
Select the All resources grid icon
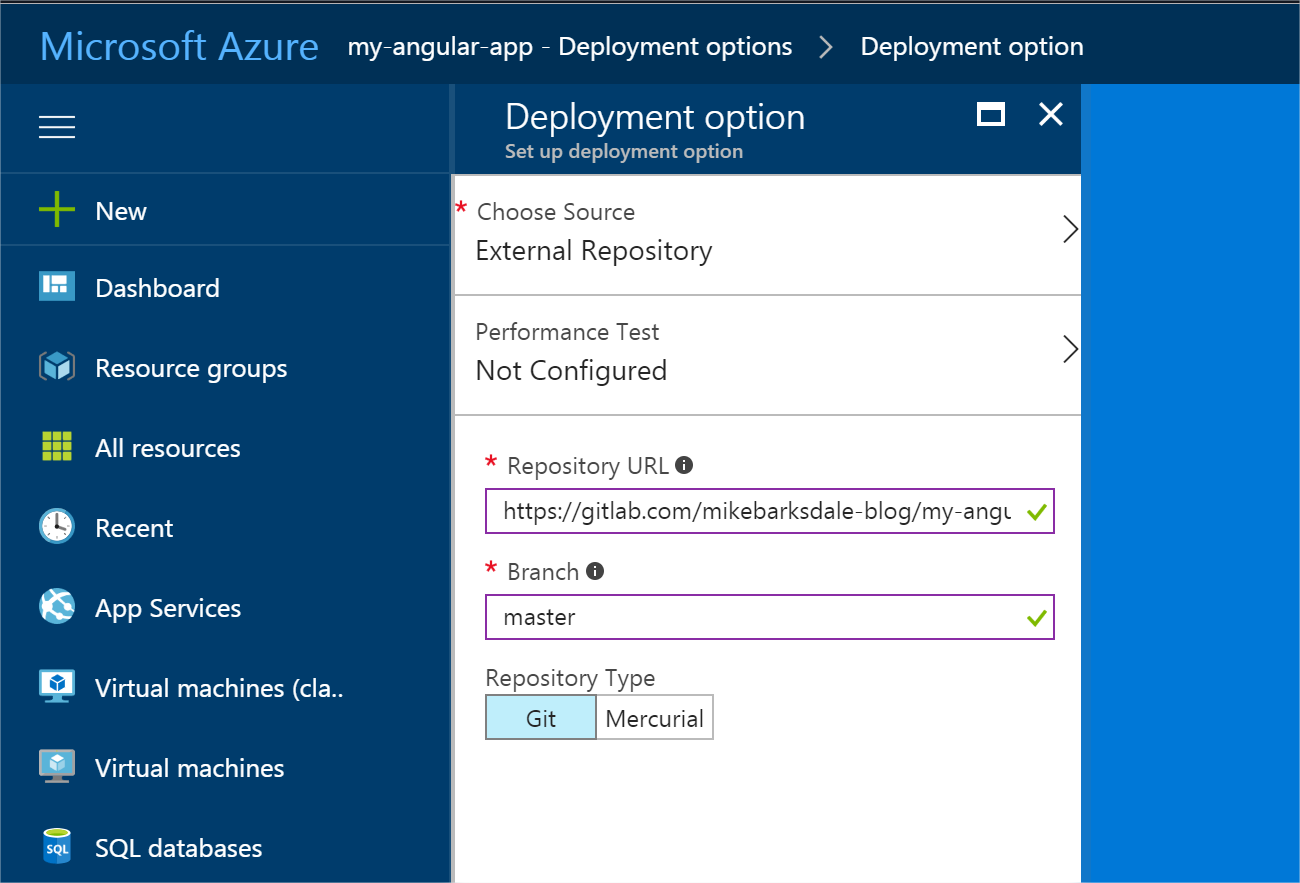tap(57, 447)
